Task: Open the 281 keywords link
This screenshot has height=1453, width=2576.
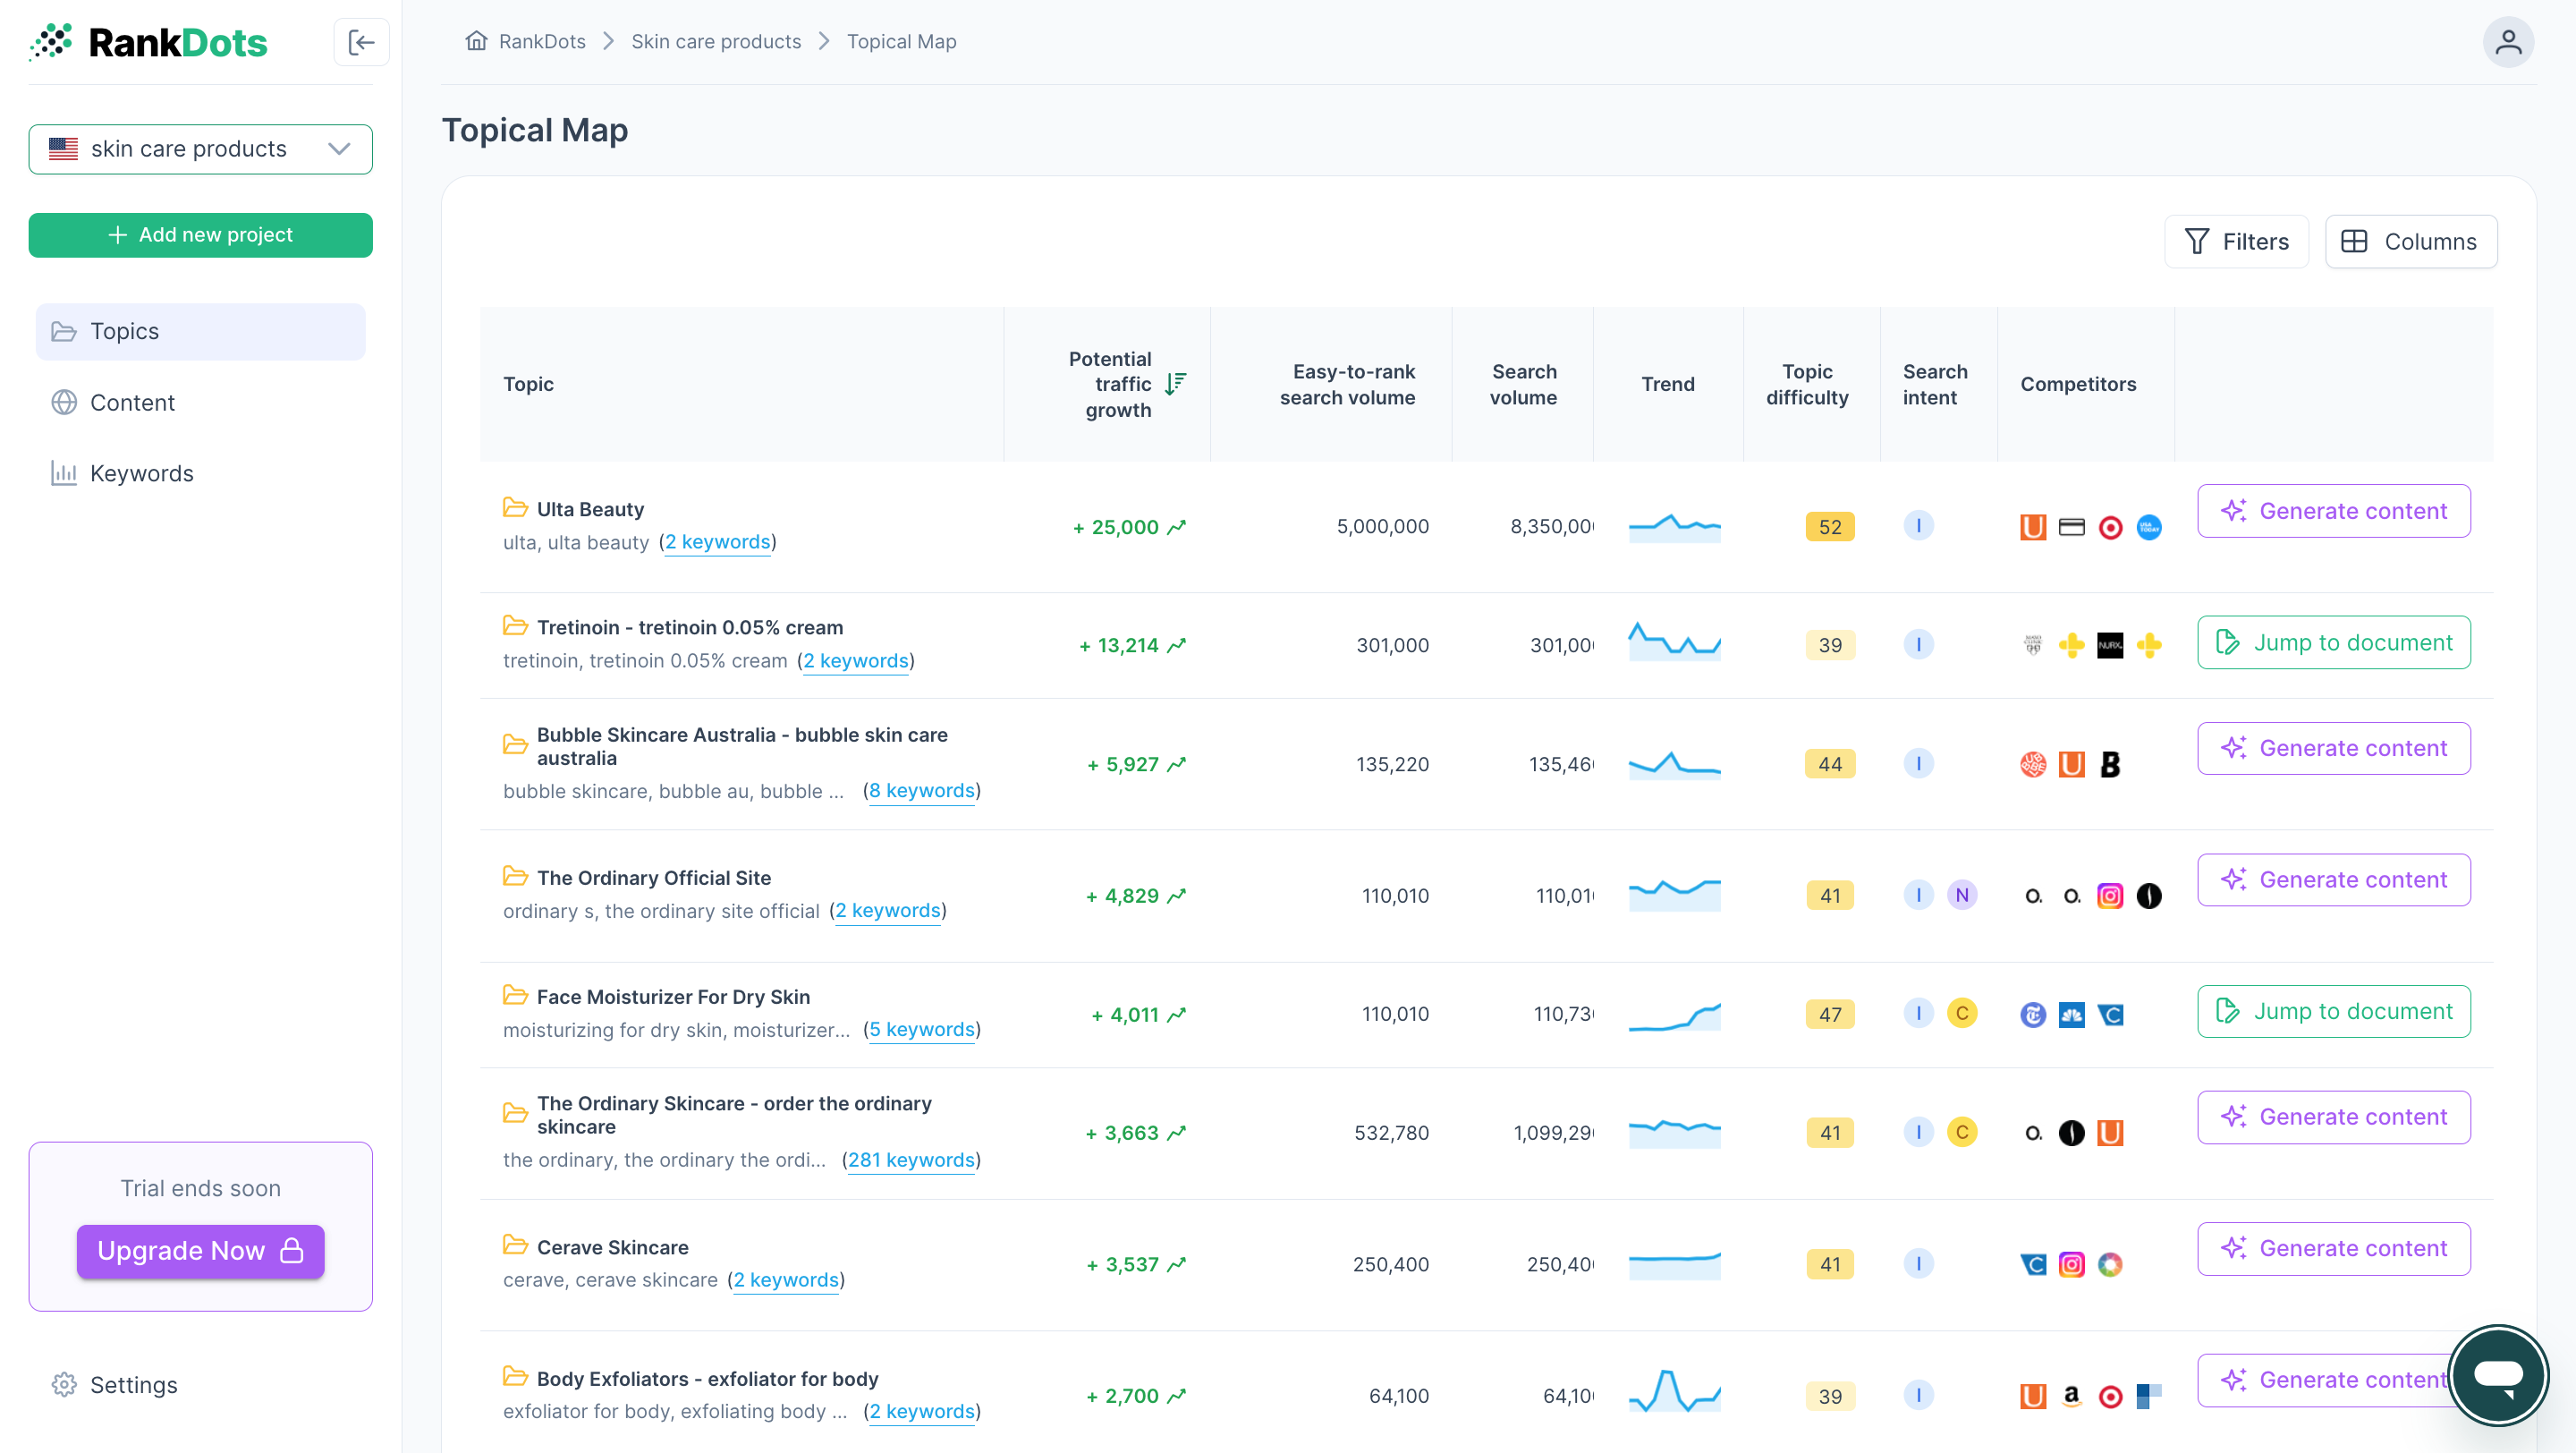Action: [911, 1160]
